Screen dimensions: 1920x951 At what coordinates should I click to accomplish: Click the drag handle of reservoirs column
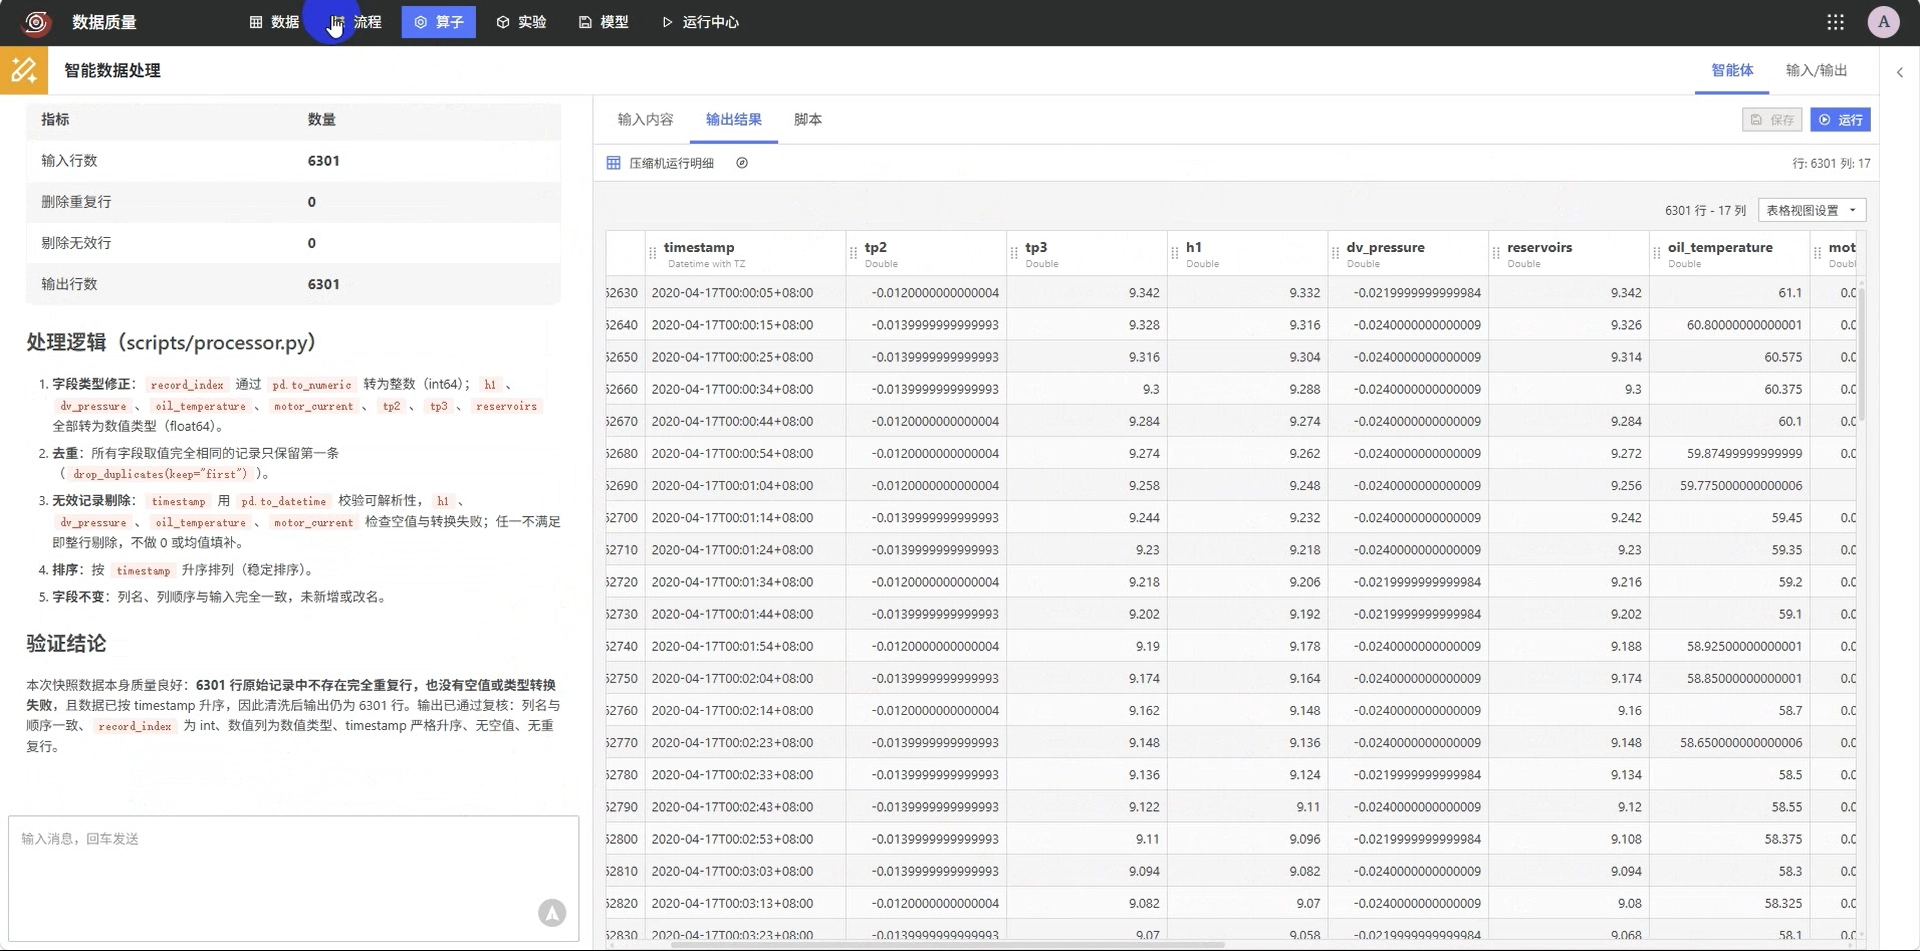[x=1496, y=254]
